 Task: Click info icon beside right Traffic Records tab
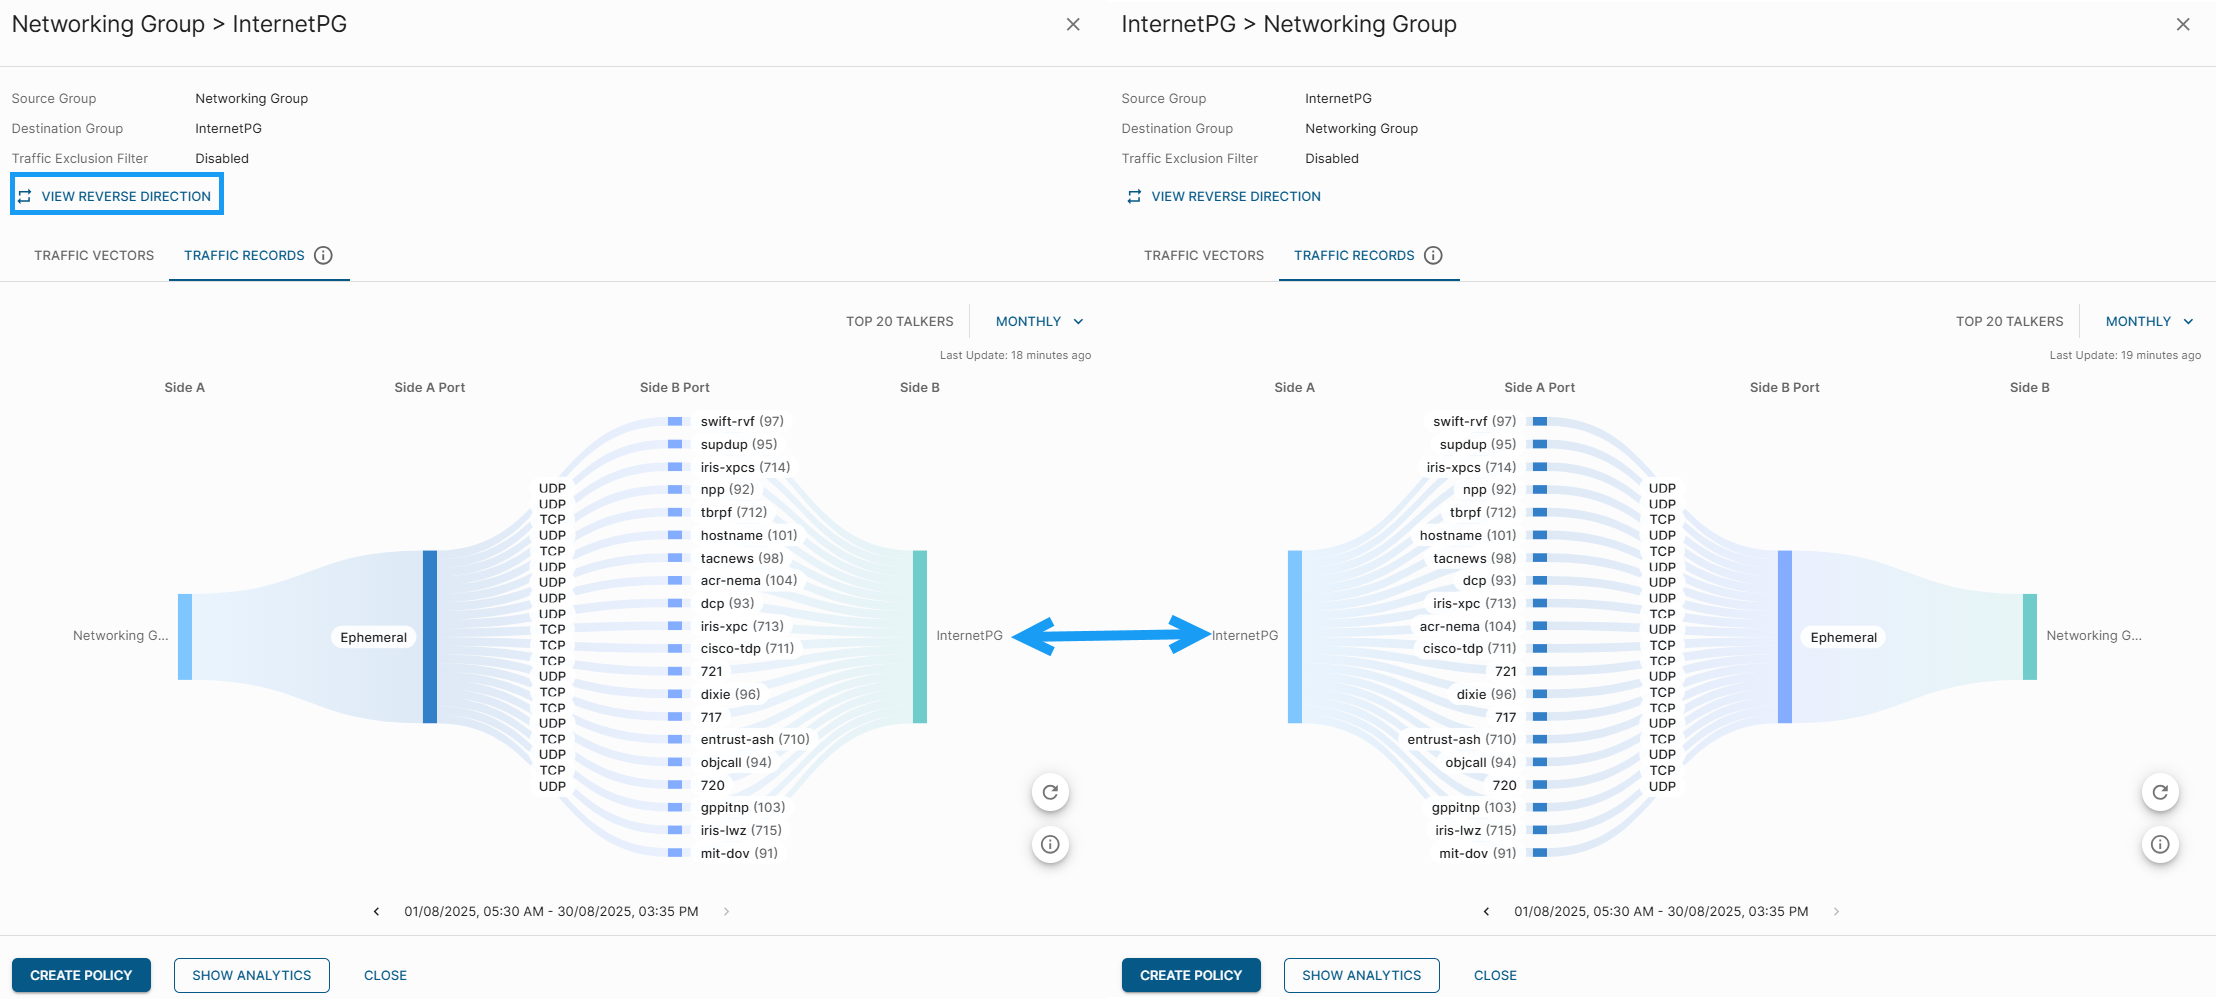(x=1433, y=256)
